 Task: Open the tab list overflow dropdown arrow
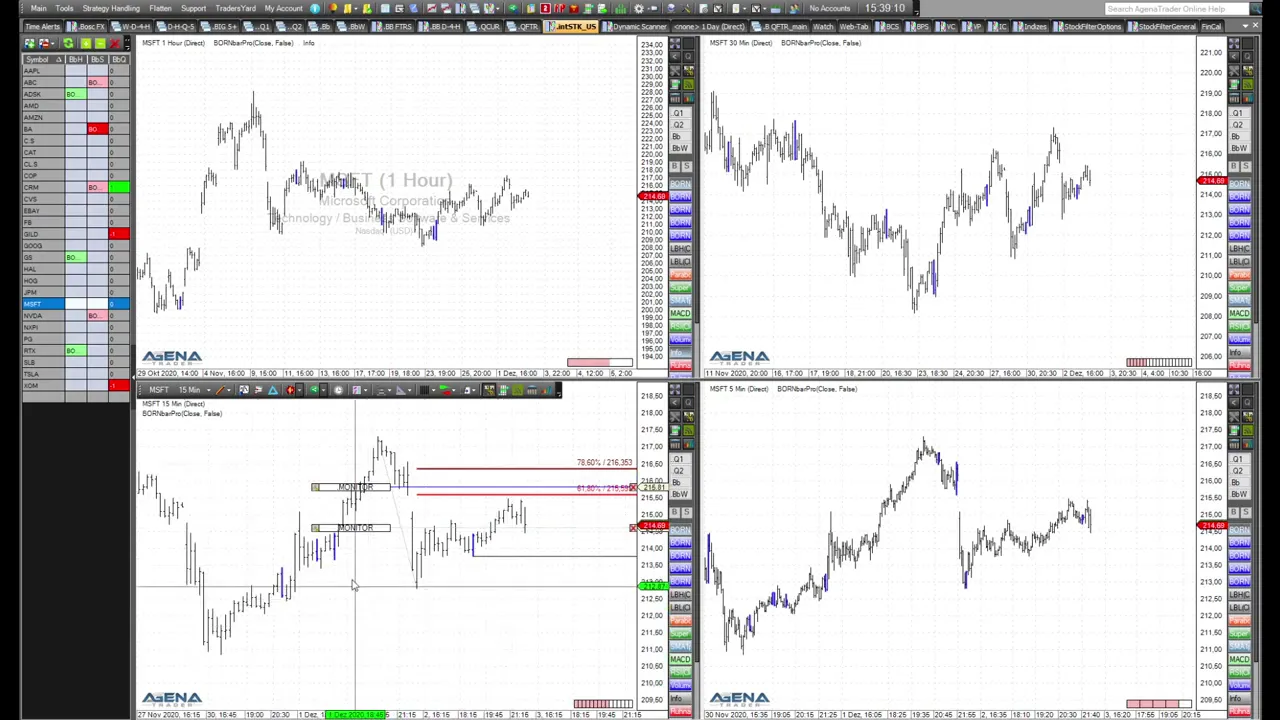[1245, 26]
